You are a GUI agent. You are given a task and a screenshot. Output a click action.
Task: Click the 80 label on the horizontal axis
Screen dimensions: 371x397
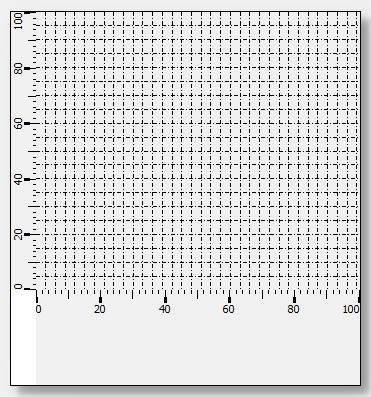coord(293,309)
